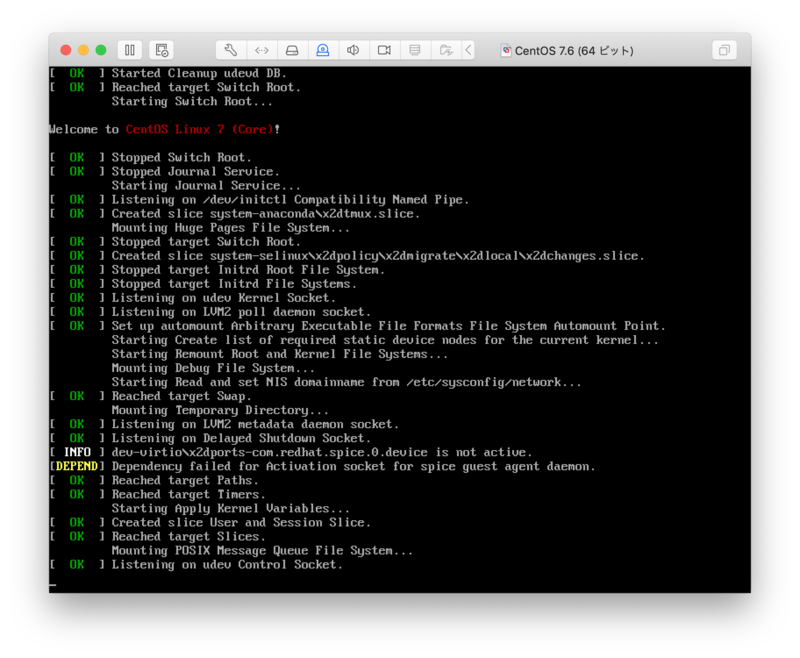
Task: Click 'Mounting Huge Pages File System...' line
Action: [231, 227]
